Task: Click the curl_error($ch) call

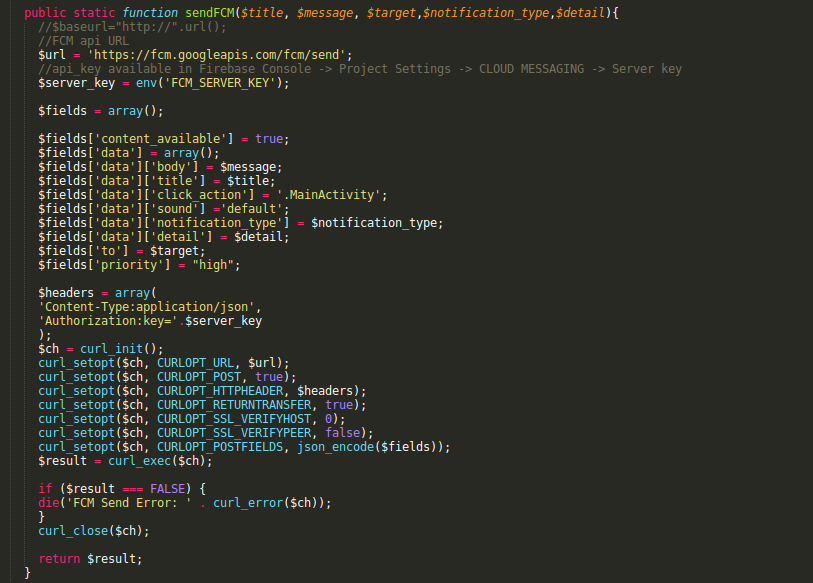Action: [x=265, y=503]
